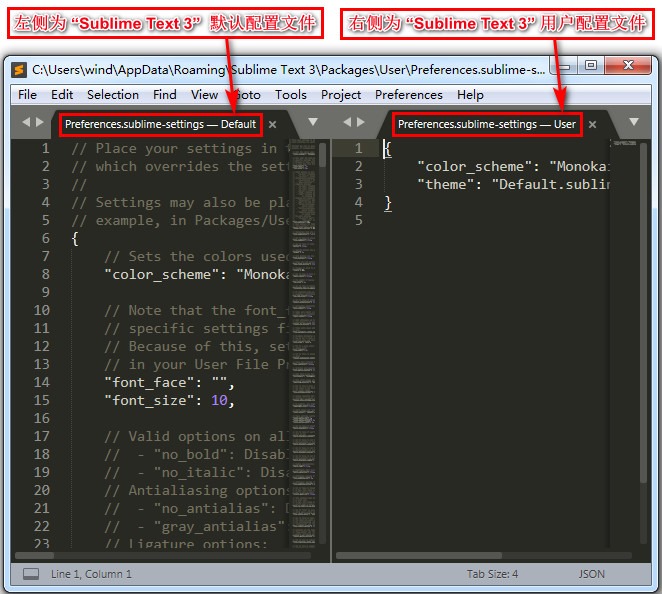Click the "no_italic" comment line
The width and height of the screenshot is (662, 594).
pyautogui.click(x=197, y=472)
